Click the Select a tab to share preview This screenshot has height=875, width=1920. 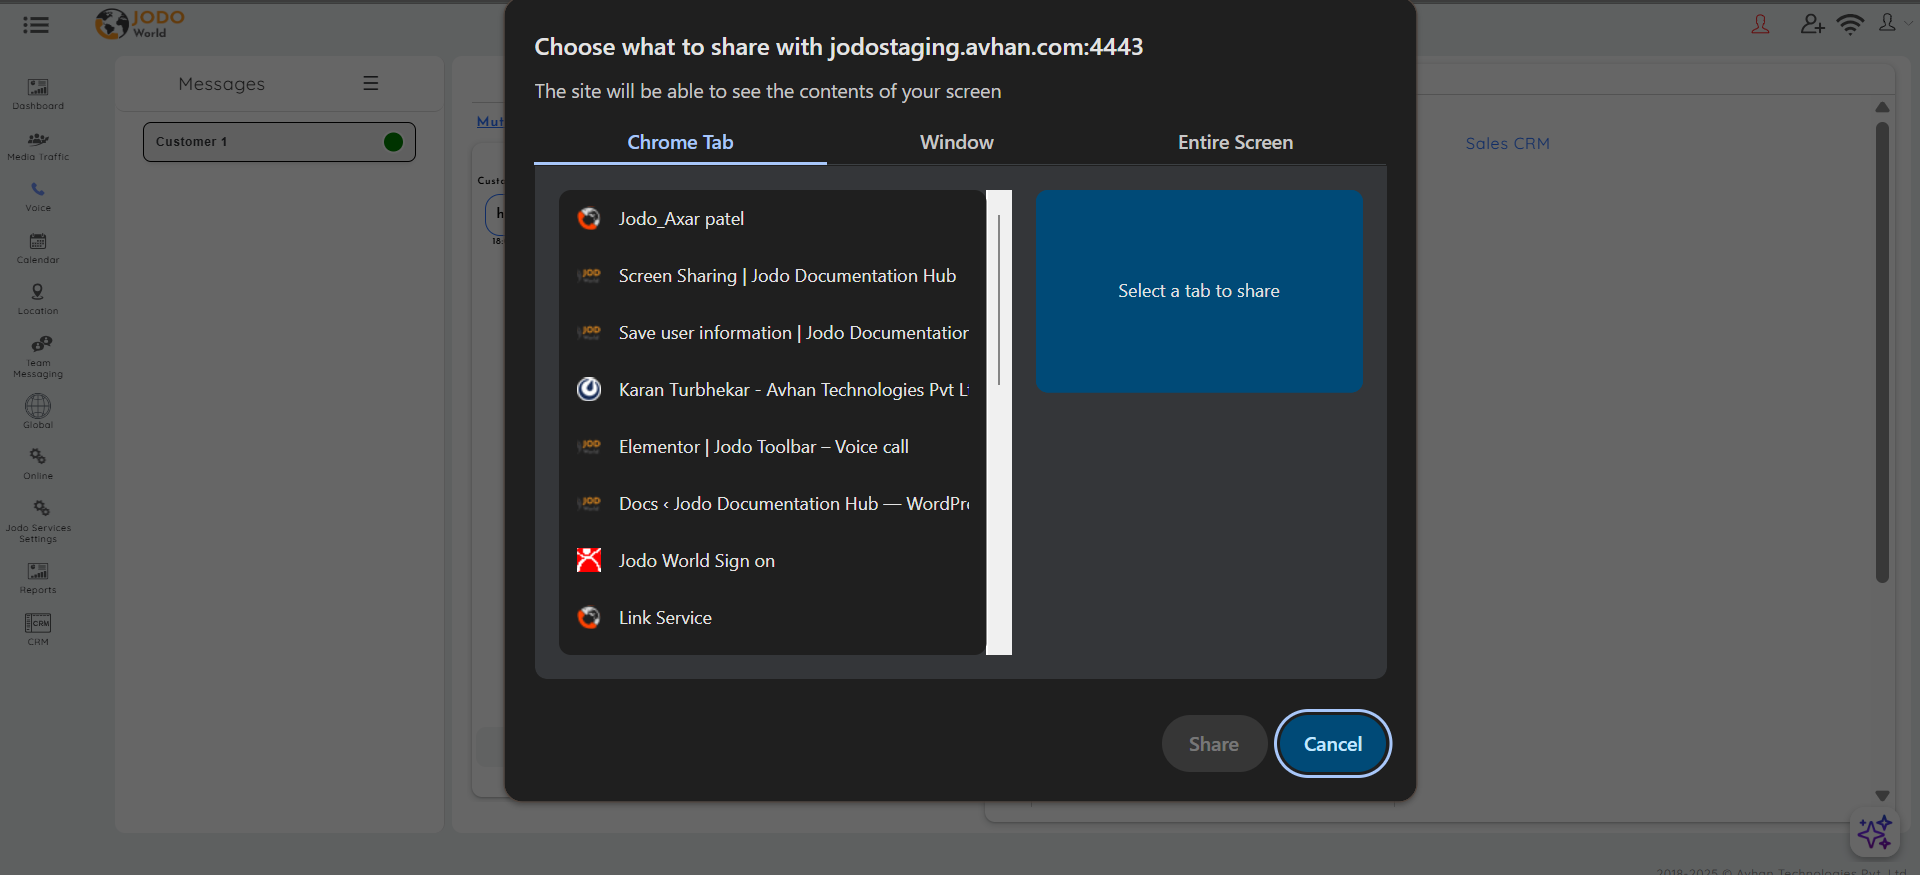(1199, 291)
